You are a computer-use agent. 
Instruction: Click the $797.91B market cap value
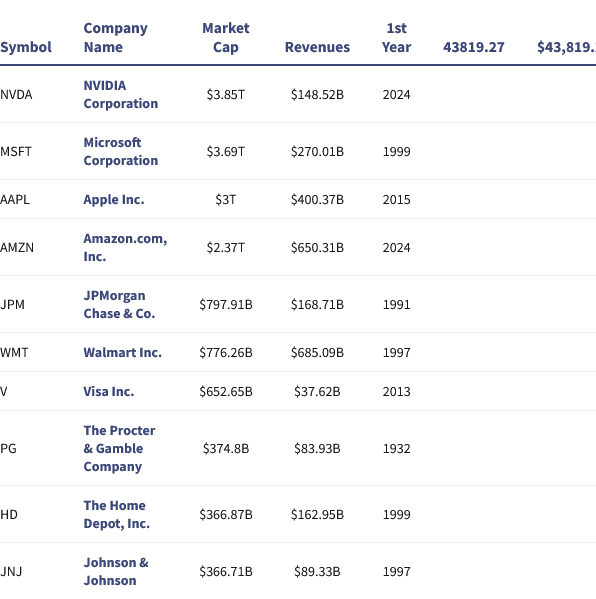point(226,304)
